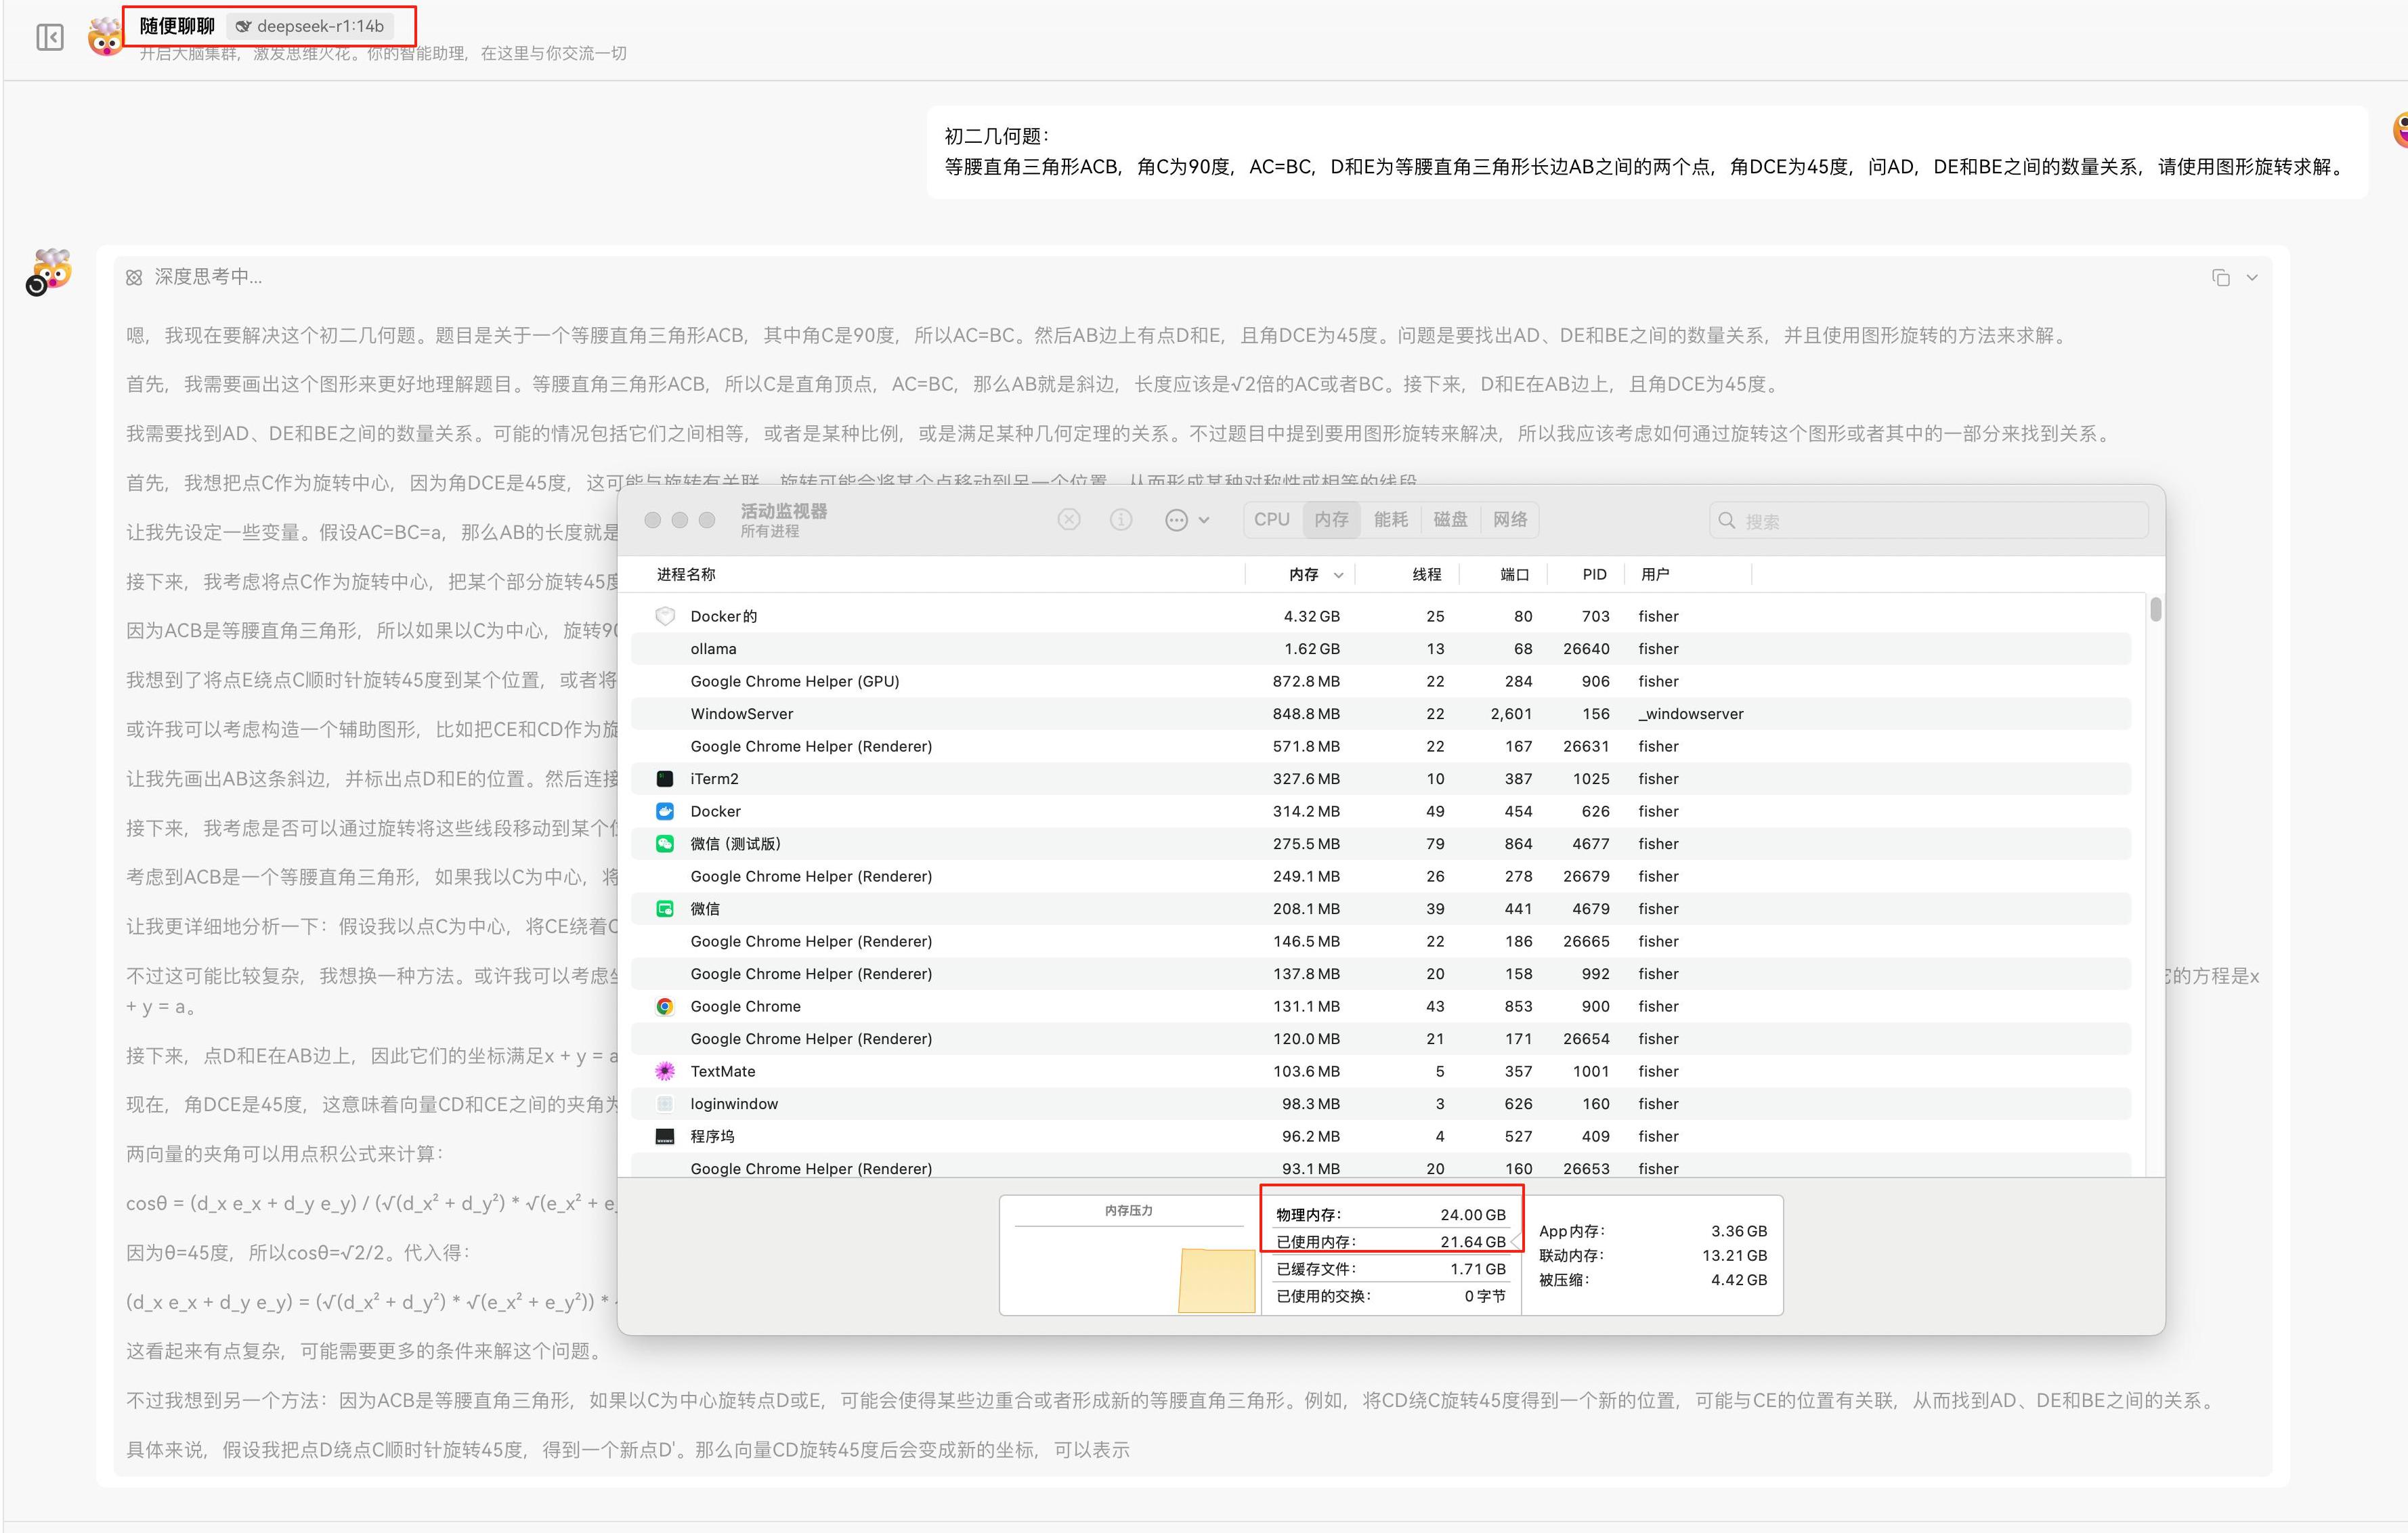Switch to the CPU tab
The image size is (2408, 1533).
tap(1271, 519)
